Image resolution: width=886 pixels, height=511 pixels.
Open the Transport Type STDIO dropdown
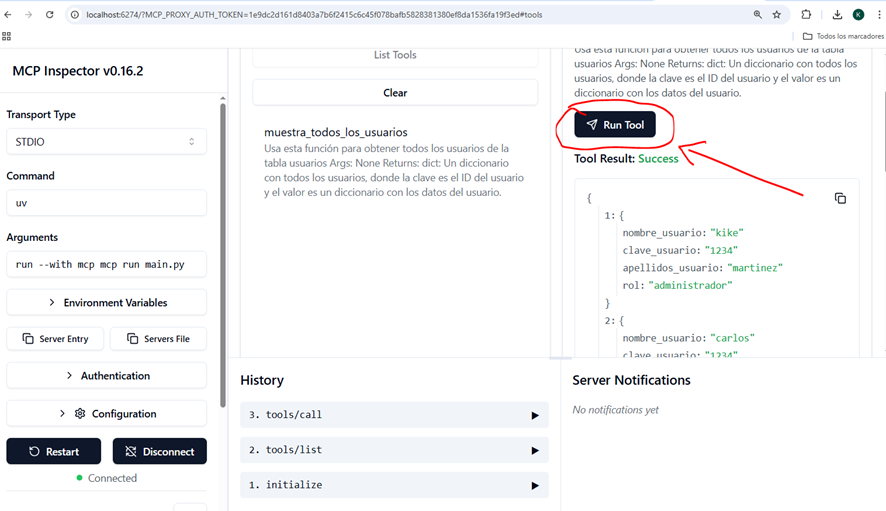coord(106,142)
